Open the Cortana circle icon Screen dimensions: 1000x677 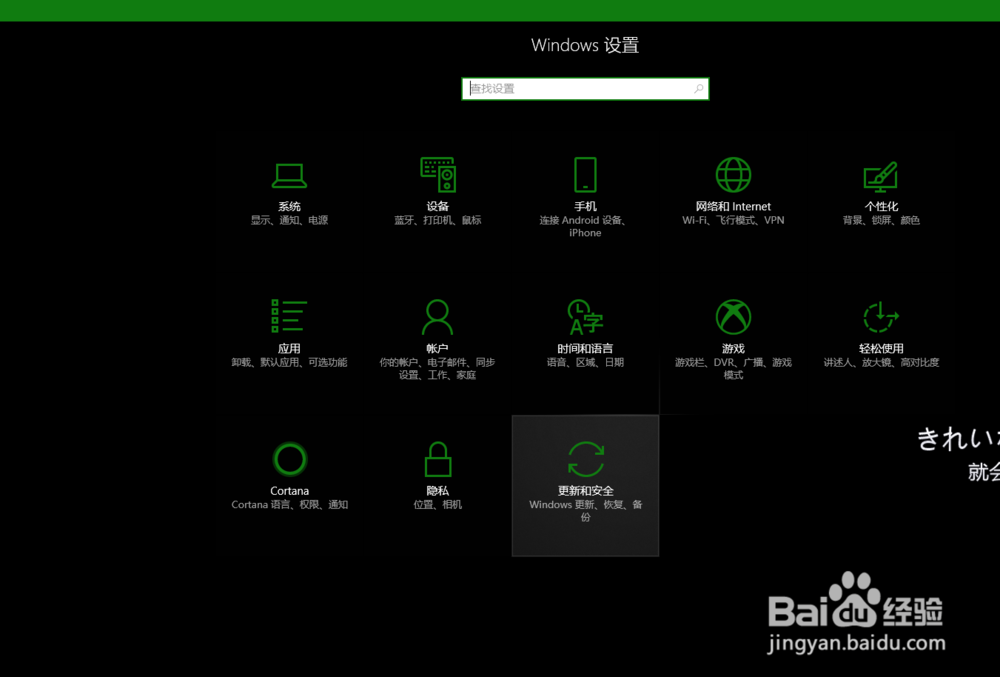tap(290, 459)
